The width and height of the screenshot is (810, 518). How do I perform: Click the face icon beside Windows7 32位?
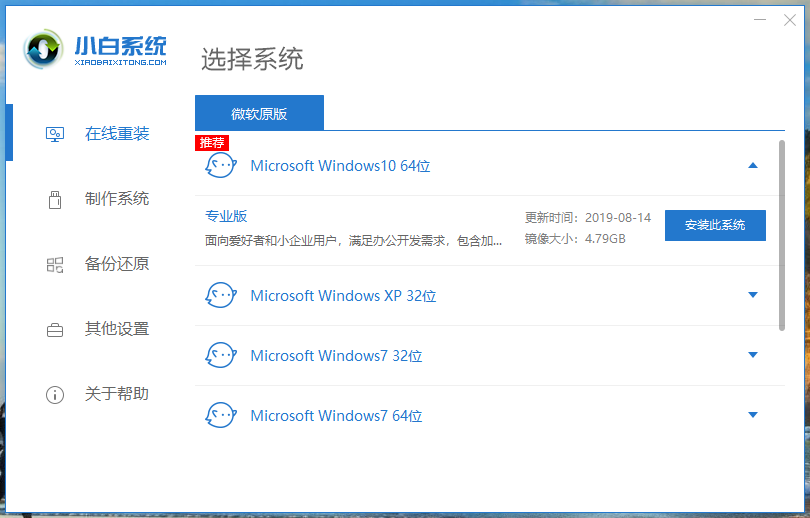(x=221, y=355)
